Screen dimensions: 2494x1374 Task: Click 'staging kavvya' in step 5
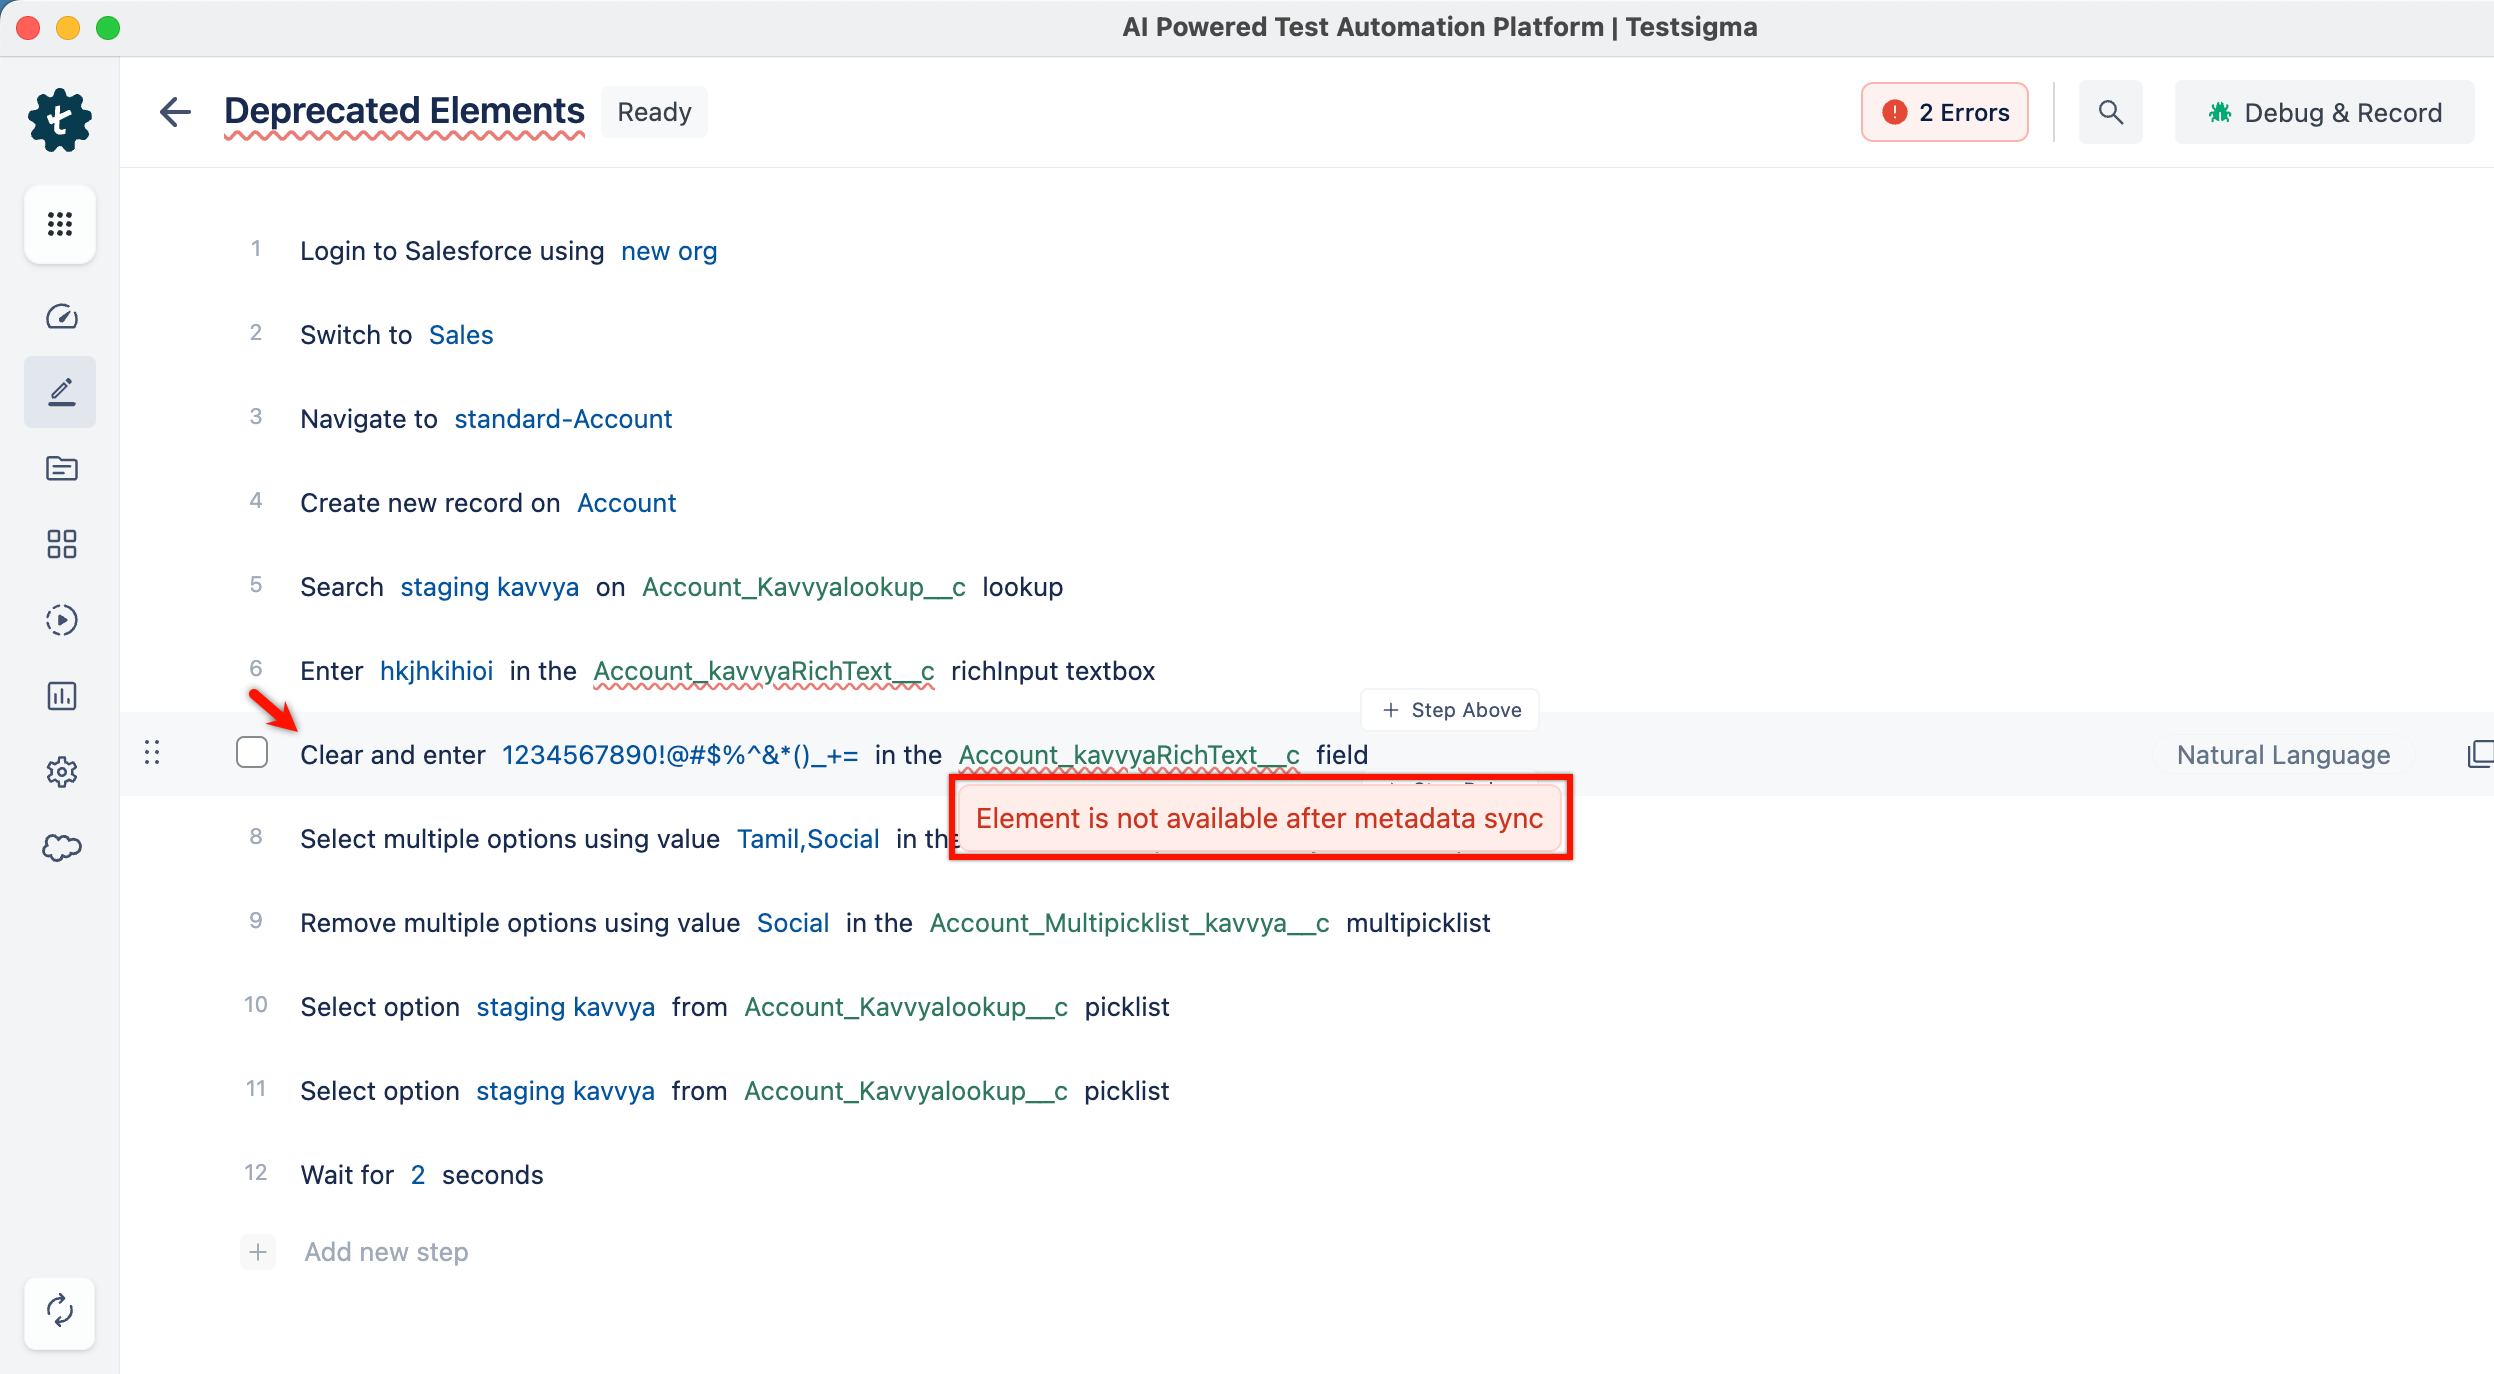pyautogui.click(x=490, y=587)
